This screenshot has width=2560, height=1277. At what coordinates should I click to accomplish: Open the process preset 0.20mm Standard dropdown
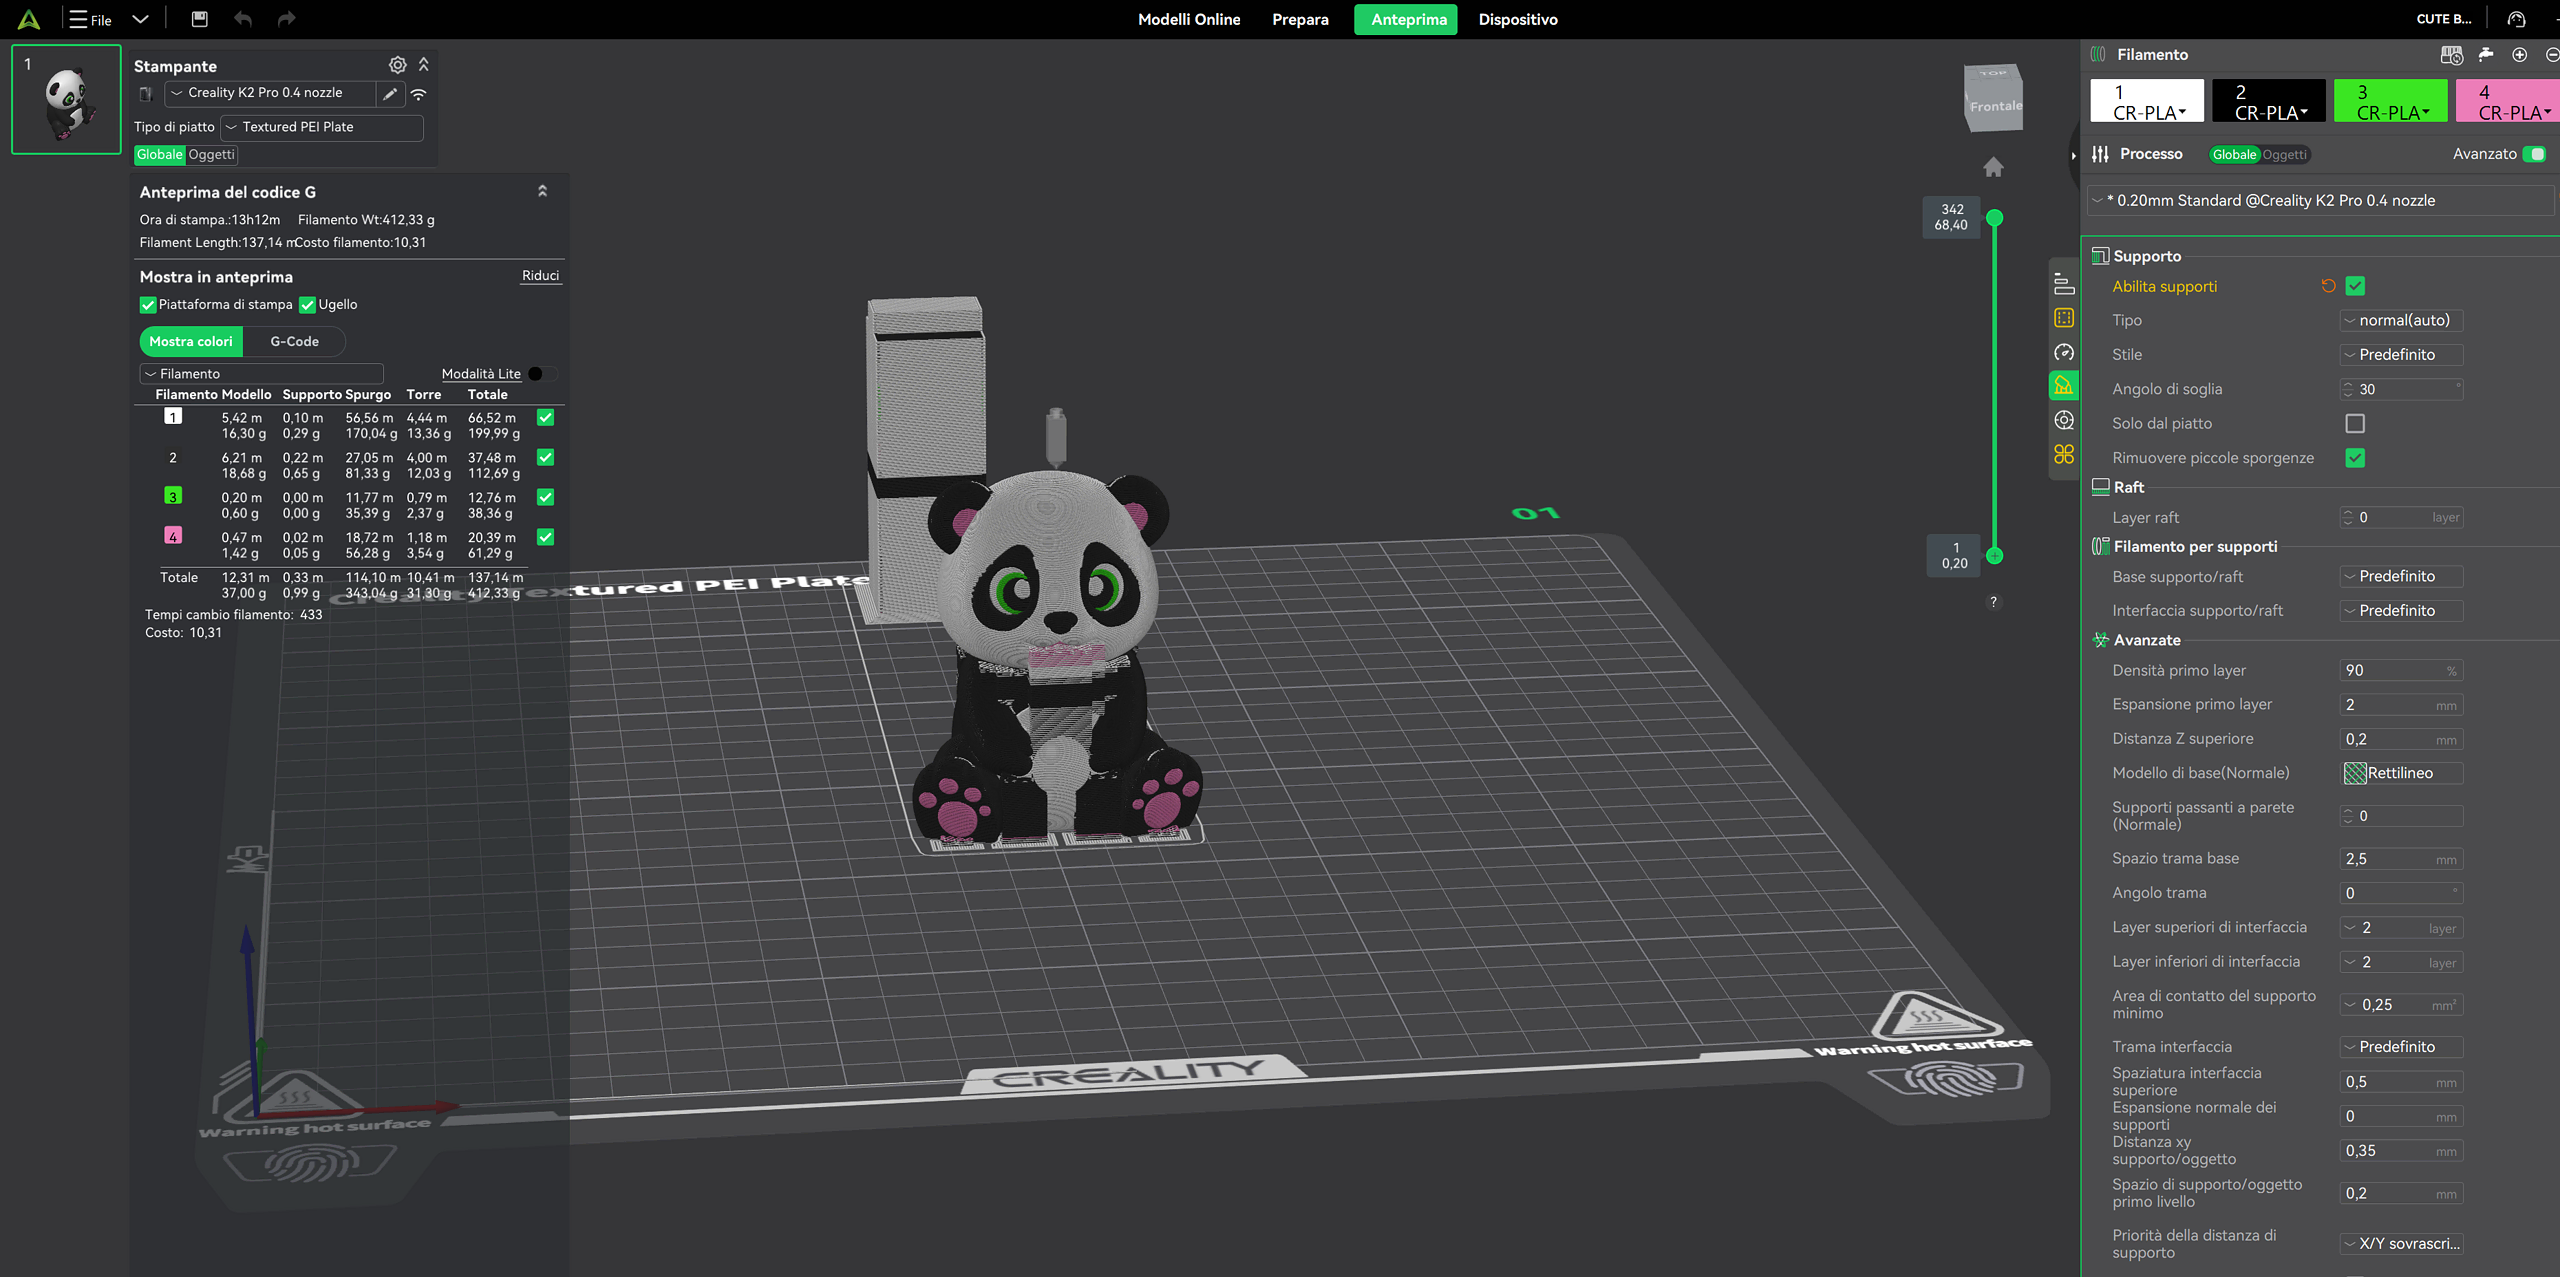[2320, 200]
